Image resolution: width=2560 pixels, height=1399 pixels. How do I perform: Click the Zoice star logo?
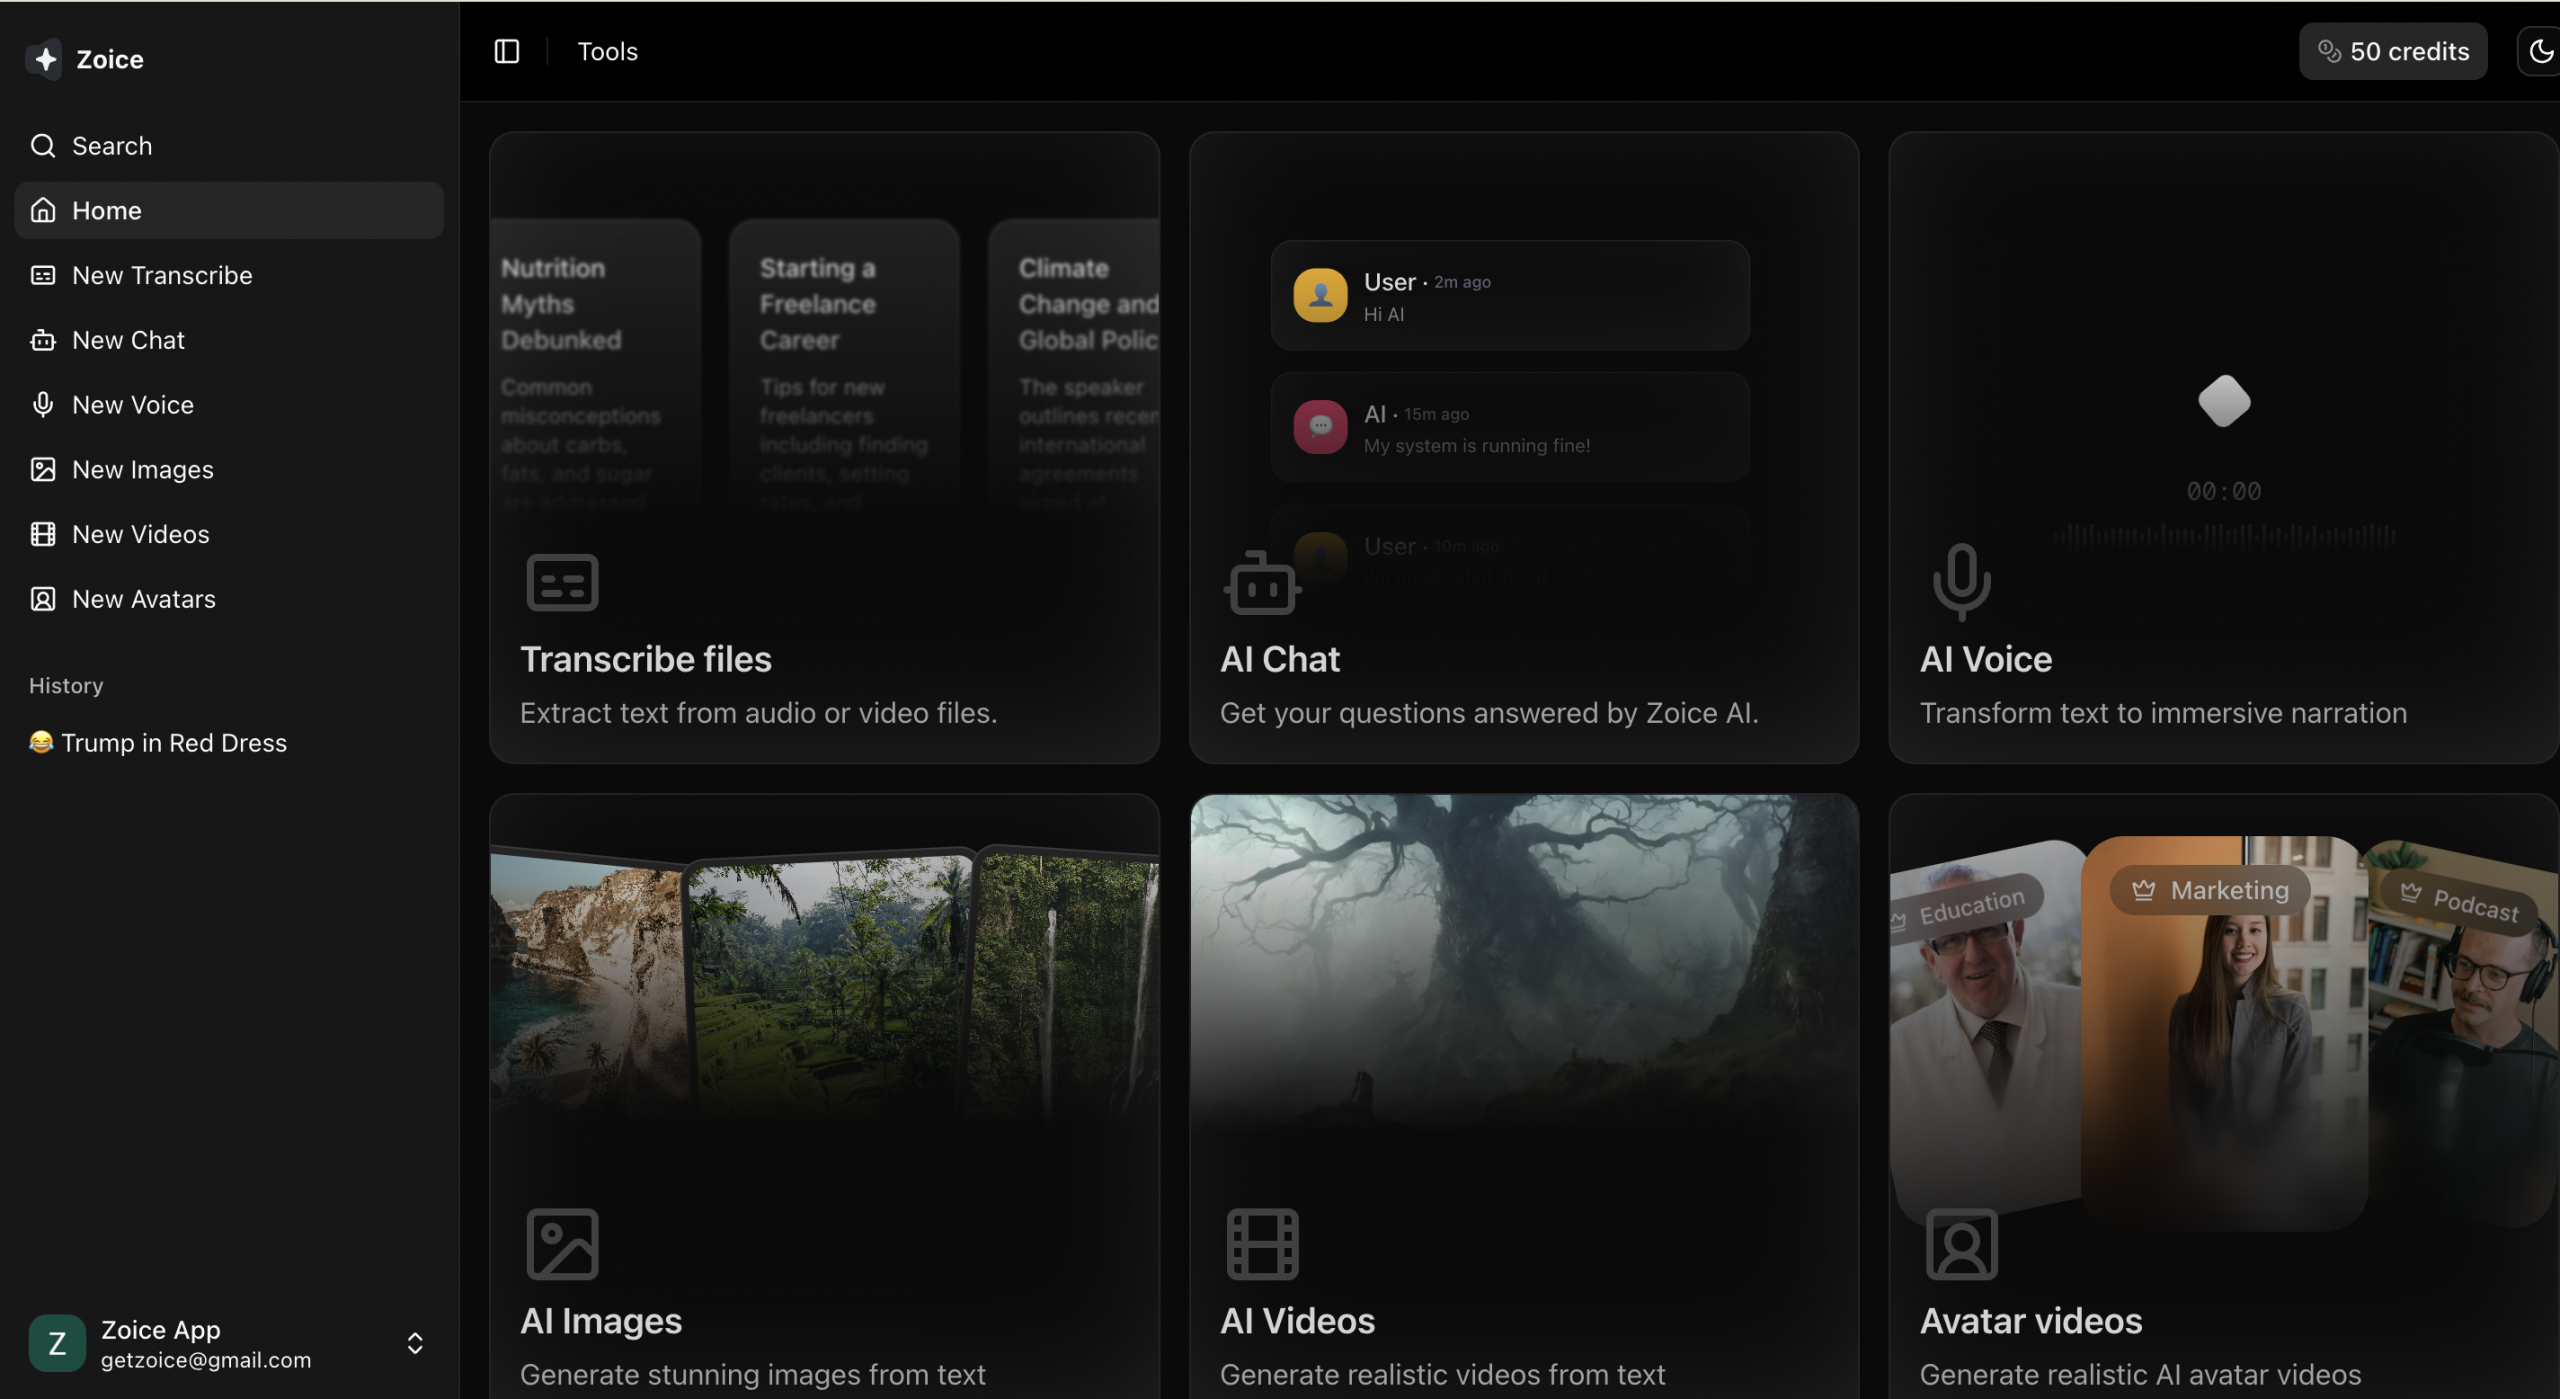coord(45,59)
